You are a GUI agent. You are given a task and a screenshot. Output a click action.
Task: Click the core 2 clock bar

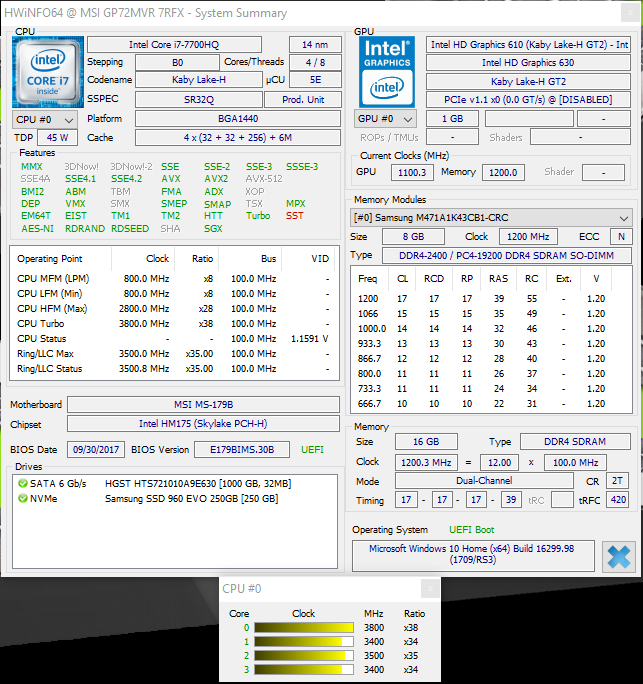point(304,656)
